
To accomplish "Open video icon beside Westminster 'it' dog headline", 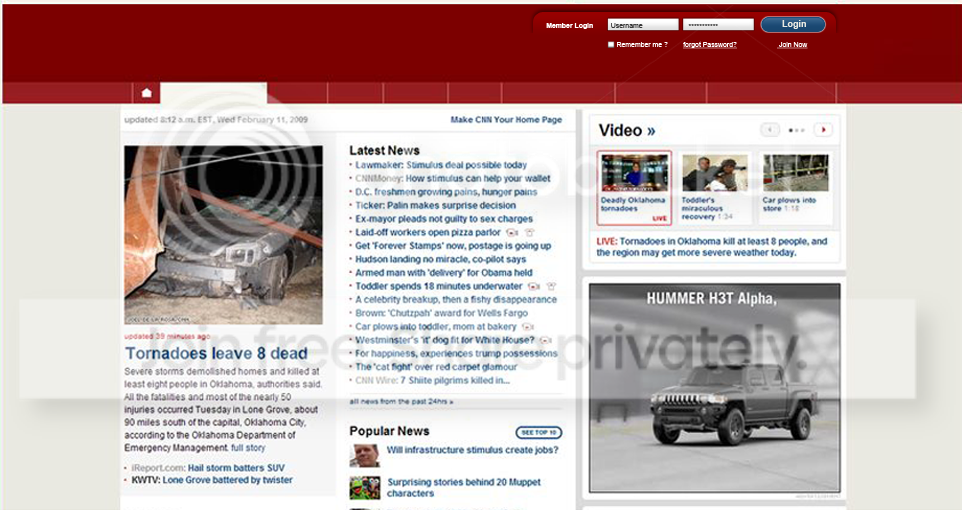I will (545, 341).
